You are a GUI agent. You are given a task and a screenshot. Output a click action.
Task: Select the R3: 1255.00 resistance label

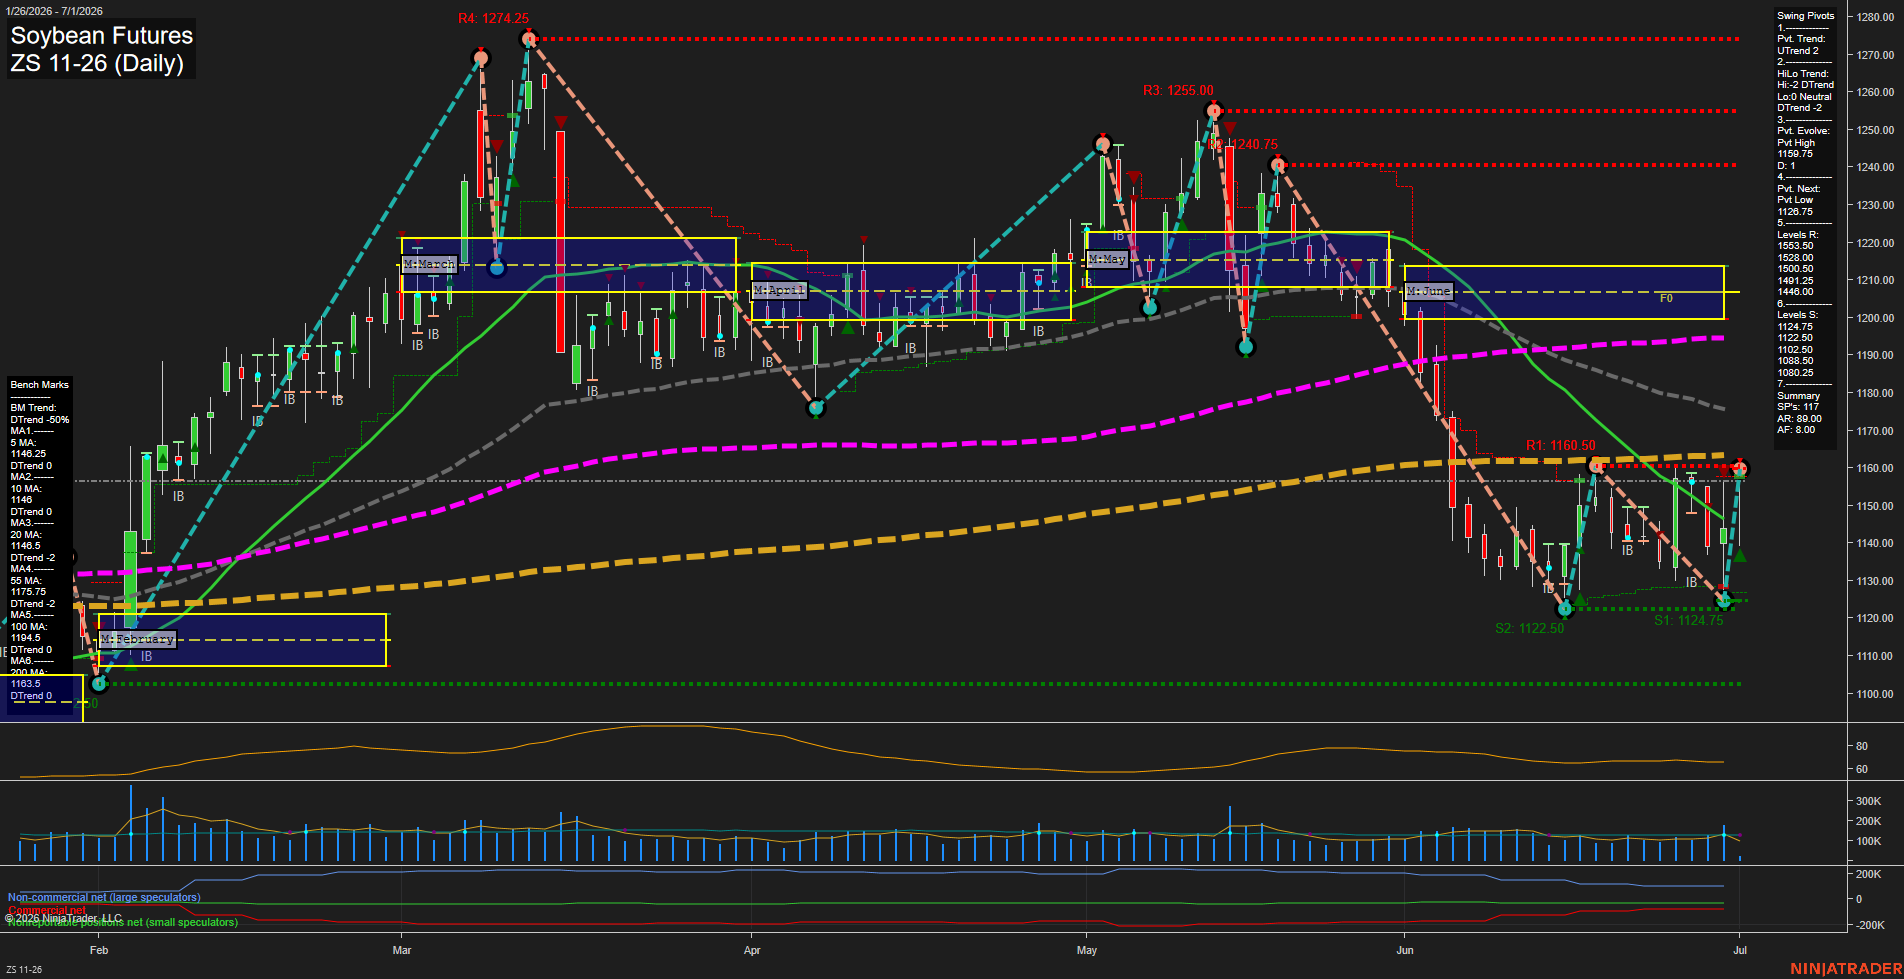tap(1178, 91)
